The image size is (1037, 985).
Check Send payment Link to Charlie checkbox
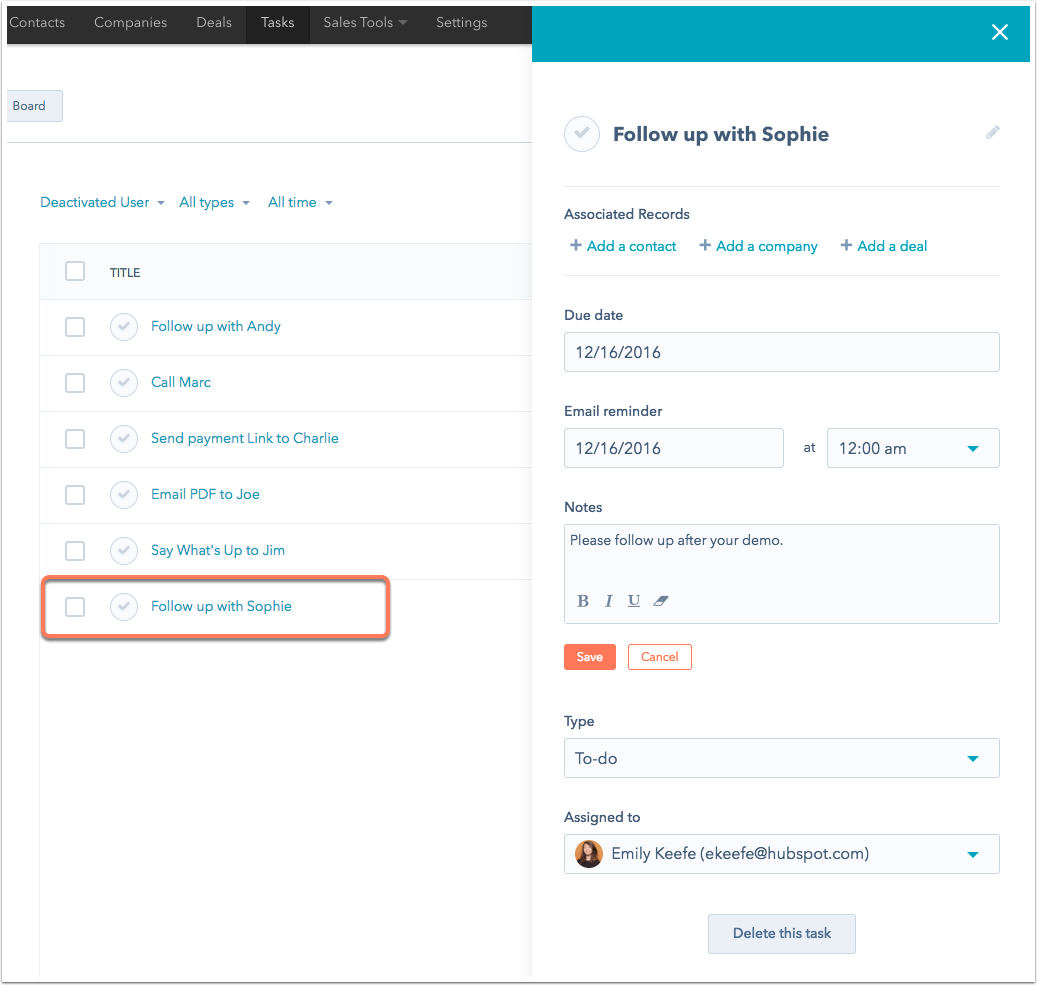click(75, 439)
